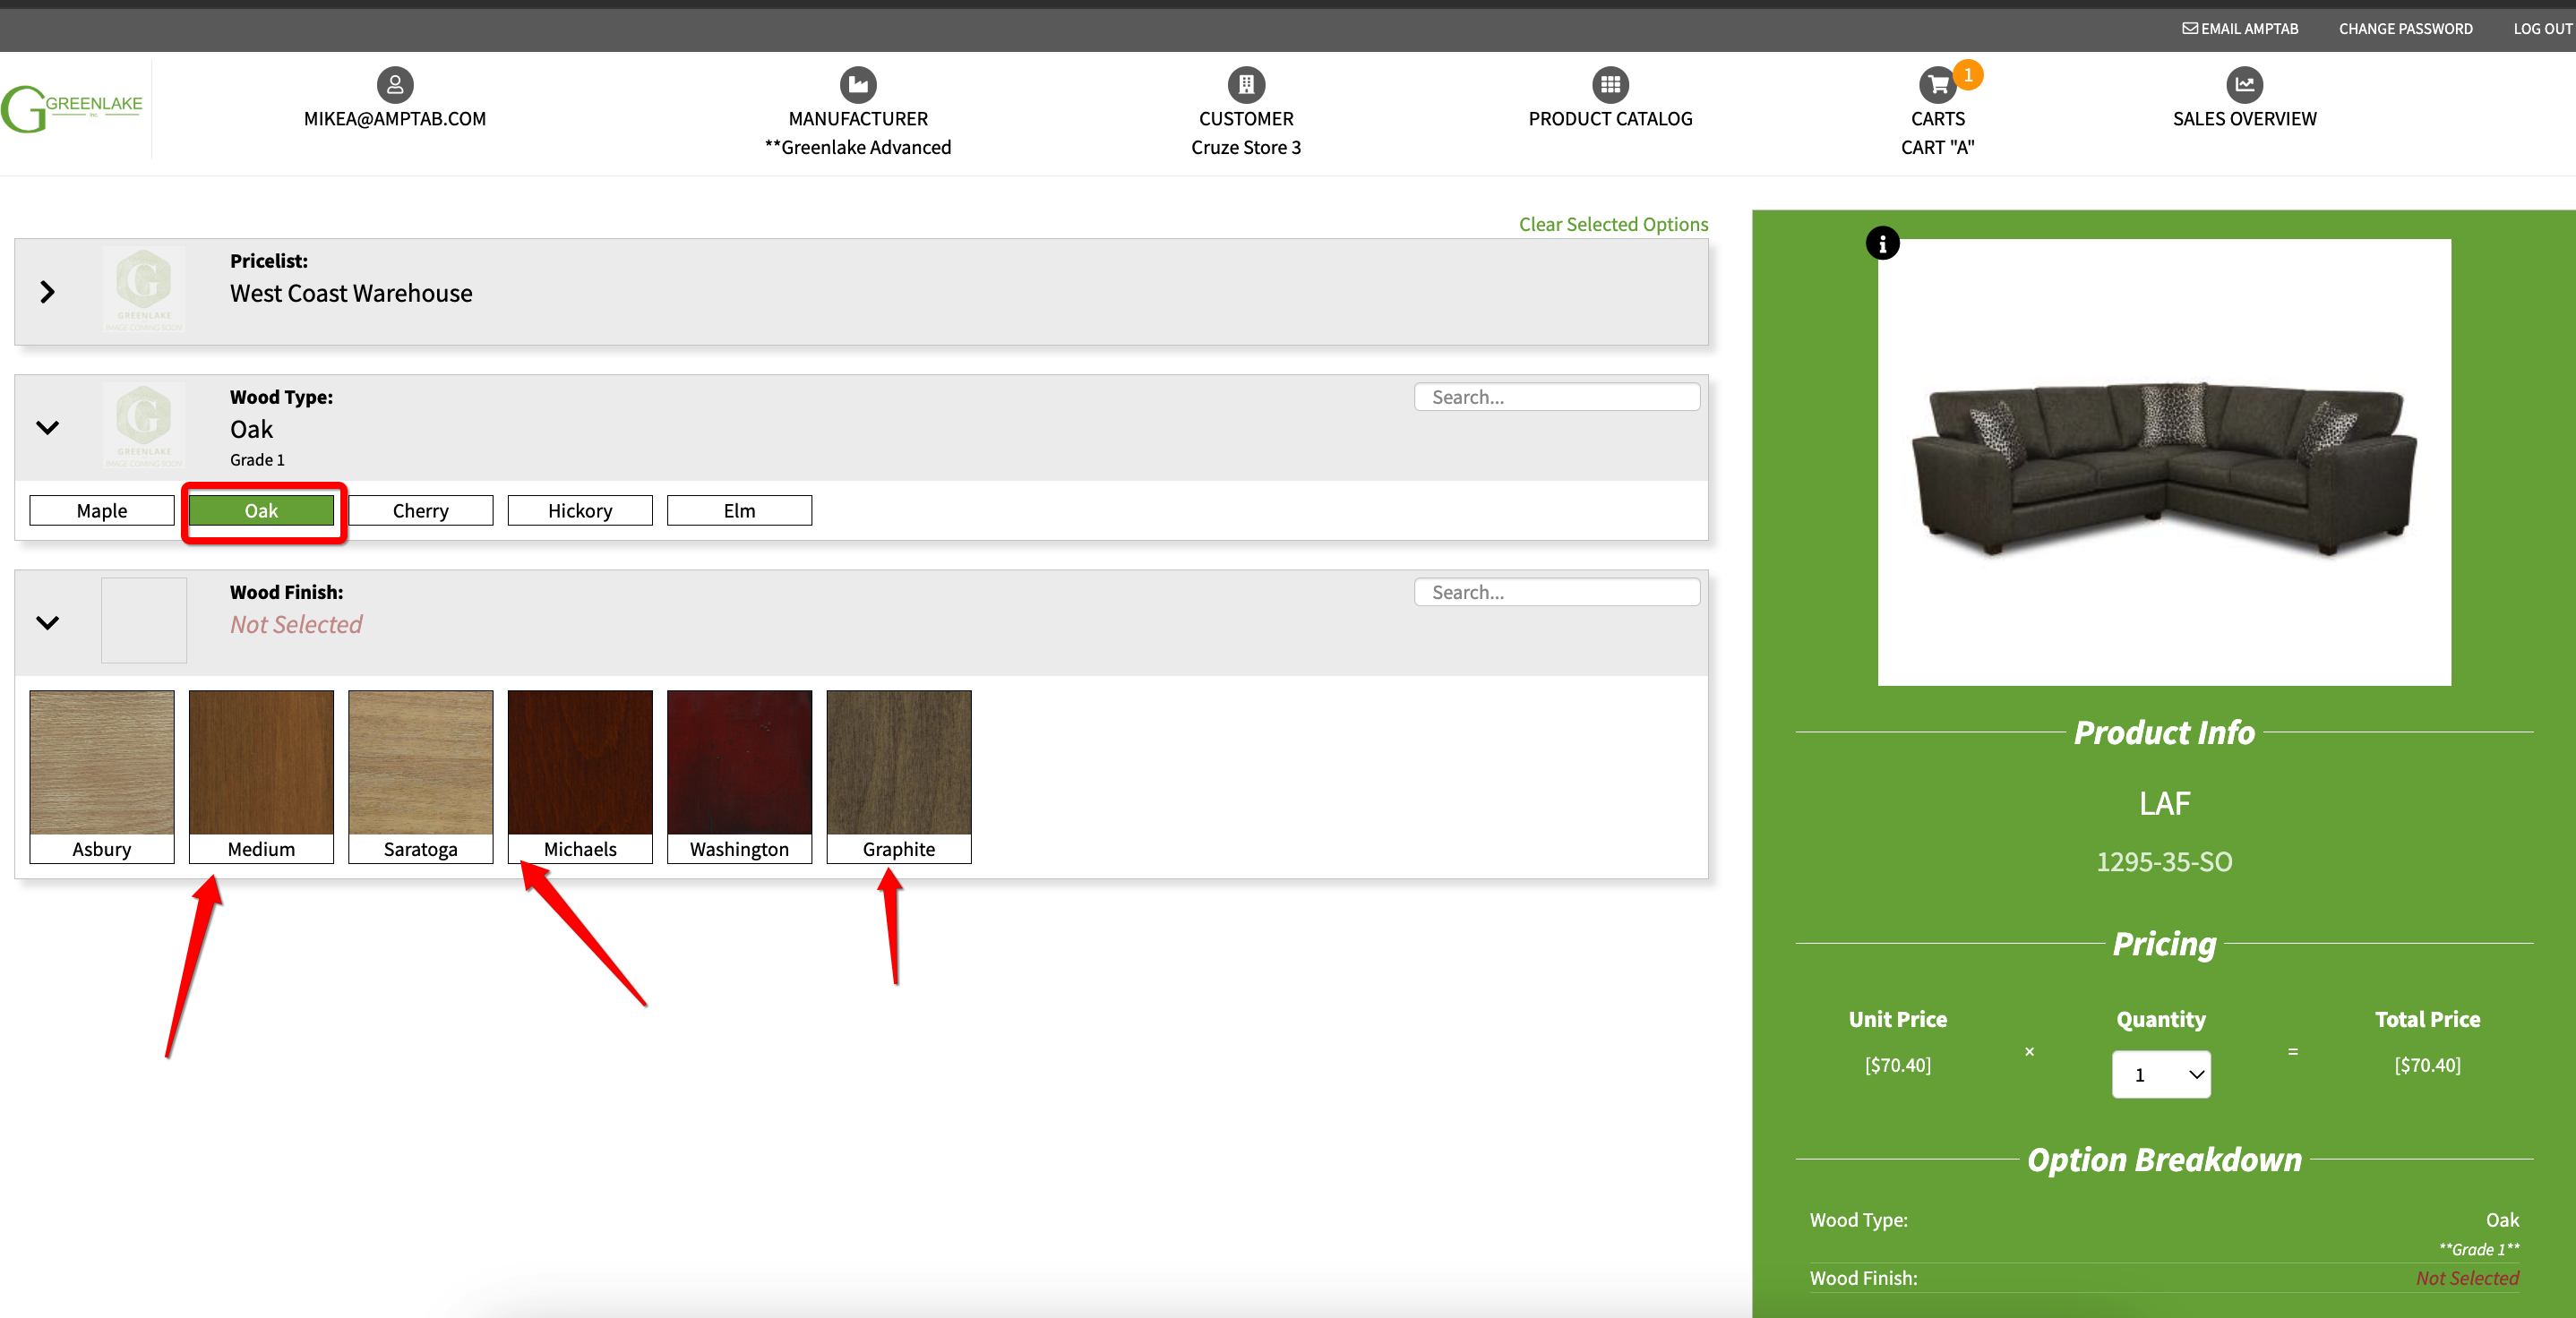This screenshot has height=1318, width=2576.
Task: Select the Cherry wood type option
Action: (x=420, y=511)
